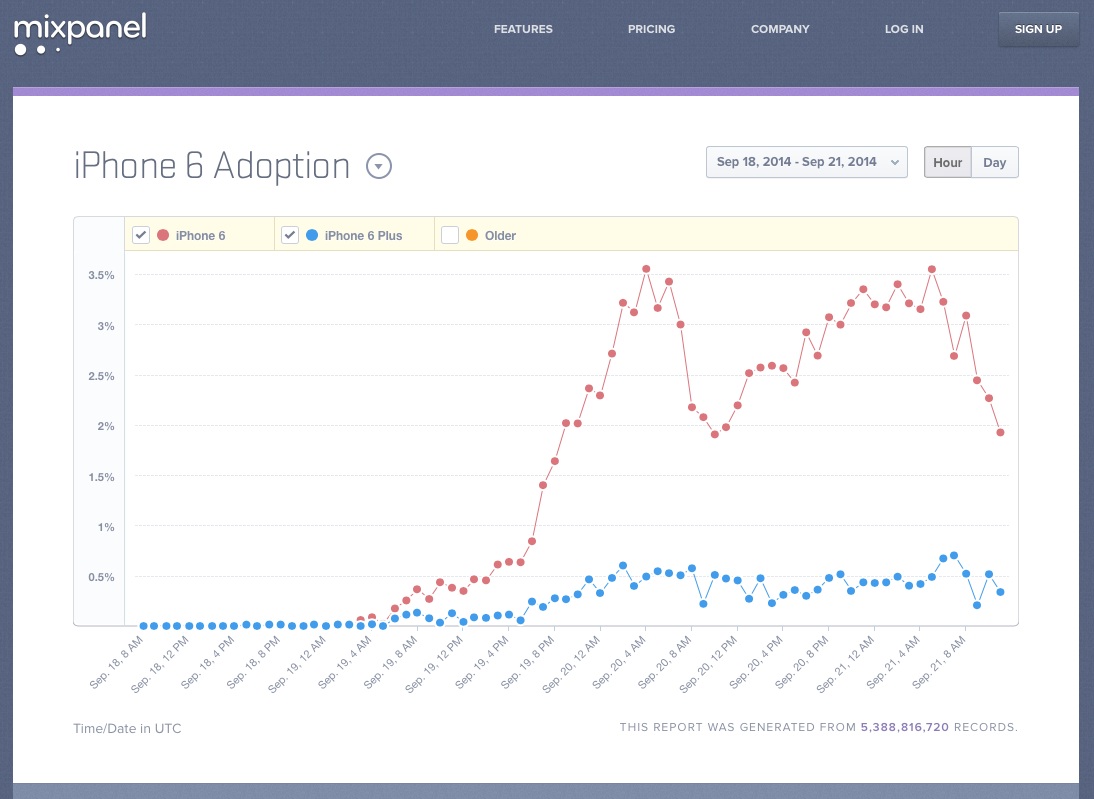Open the date range dropdown
Image resolution: width=1094 pixels, height=799 pixels.
pyautogui.click(x=807, y=162)
